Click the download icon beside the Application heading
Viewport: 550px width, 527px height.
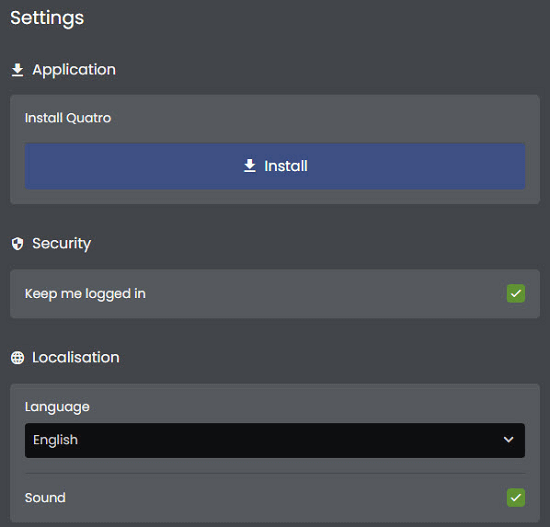17,70
